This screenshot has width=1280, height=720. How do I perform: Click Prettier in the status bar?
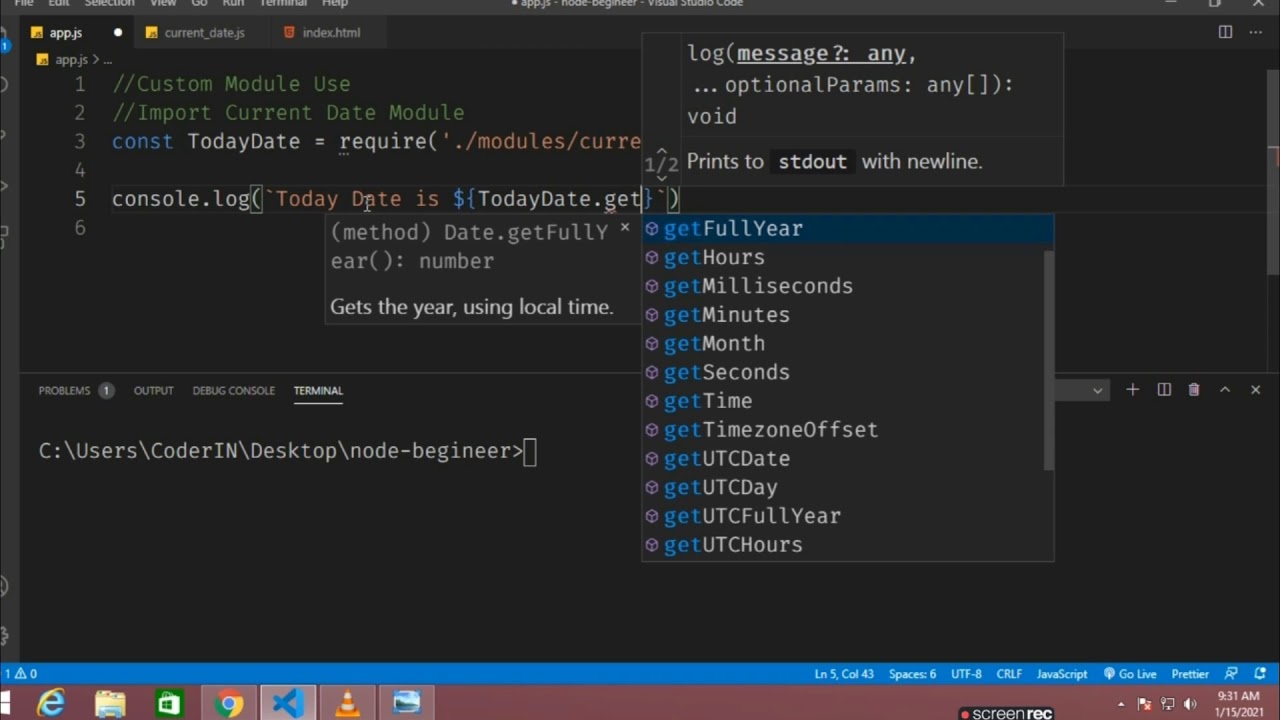click(1190, 674)
